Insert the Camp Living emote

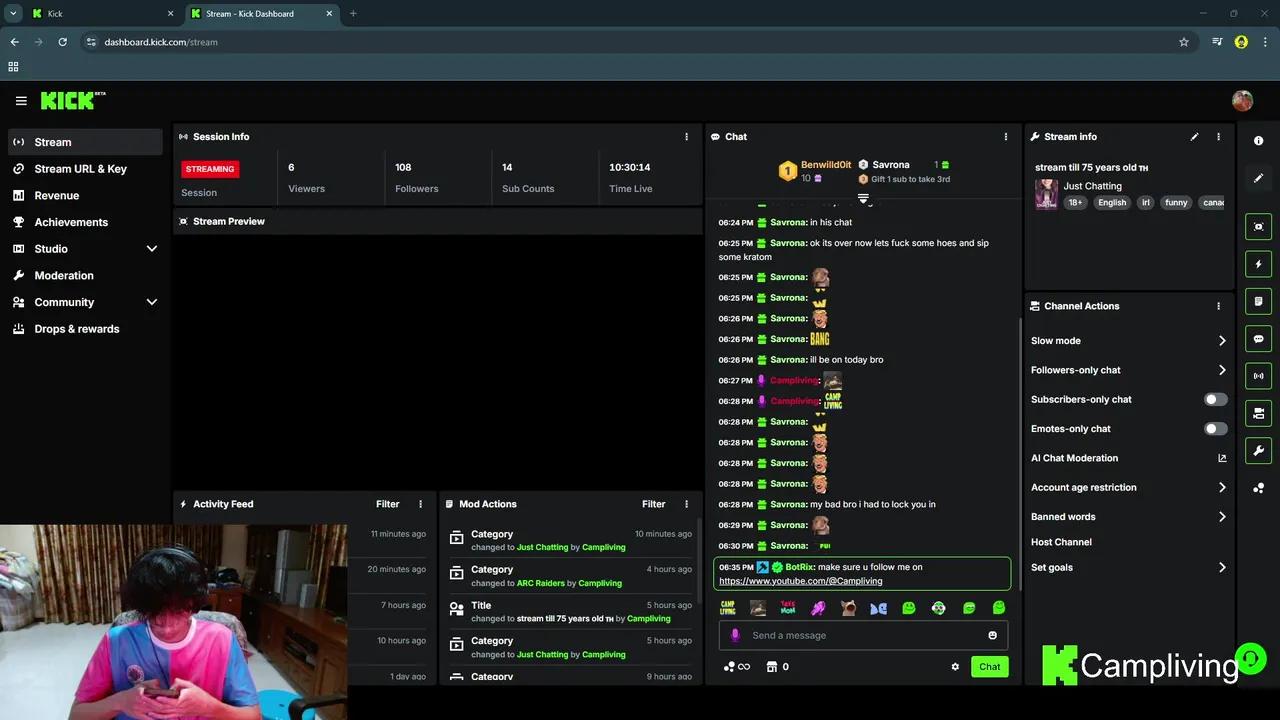(728, 608)
